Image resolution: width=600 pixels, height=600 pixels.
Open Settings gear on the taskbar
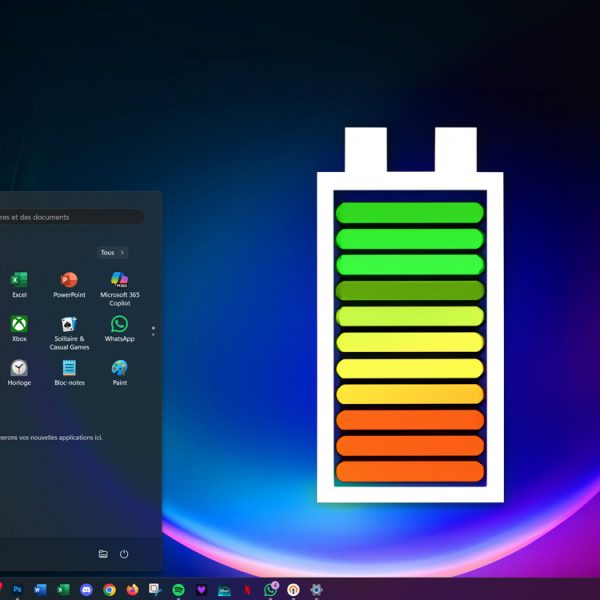click(316, 590)
